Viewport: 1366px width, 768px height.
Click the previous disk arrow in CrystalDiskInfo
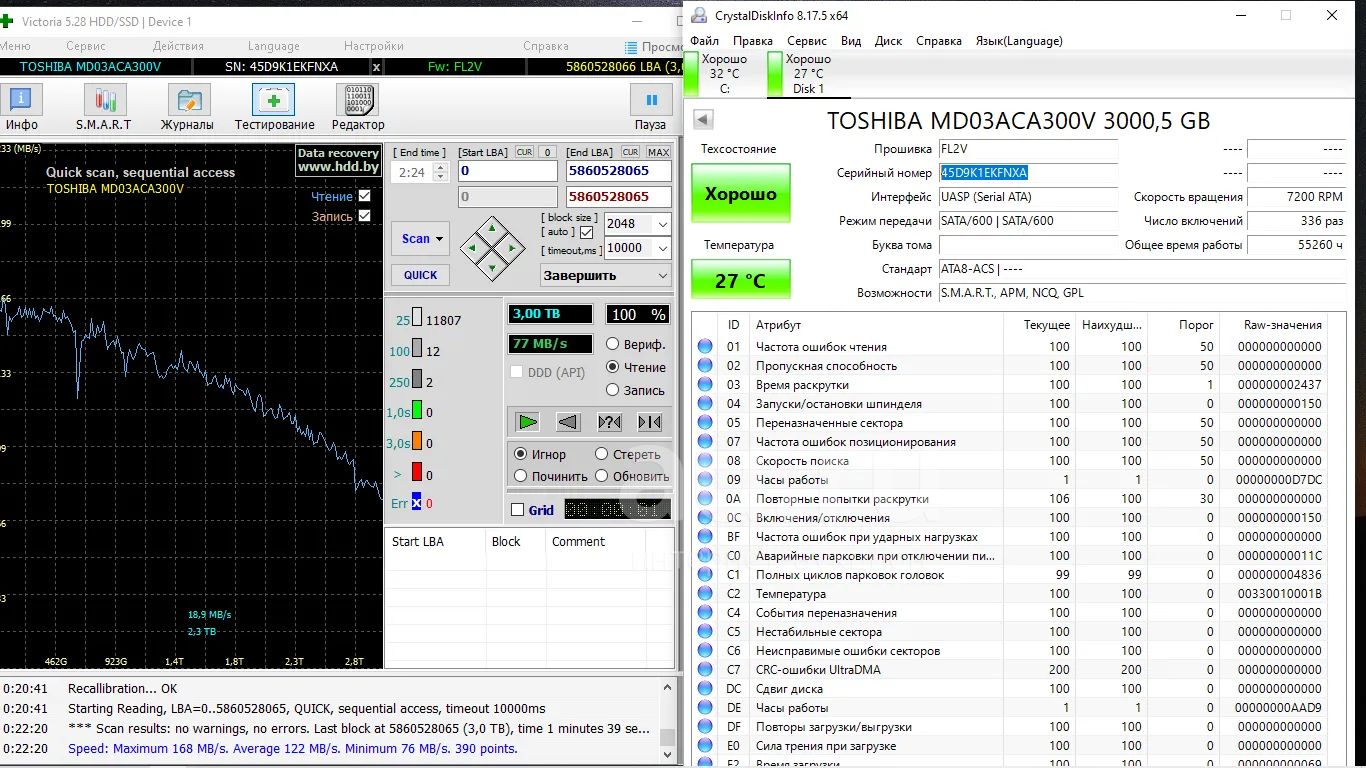pos(703,120)
